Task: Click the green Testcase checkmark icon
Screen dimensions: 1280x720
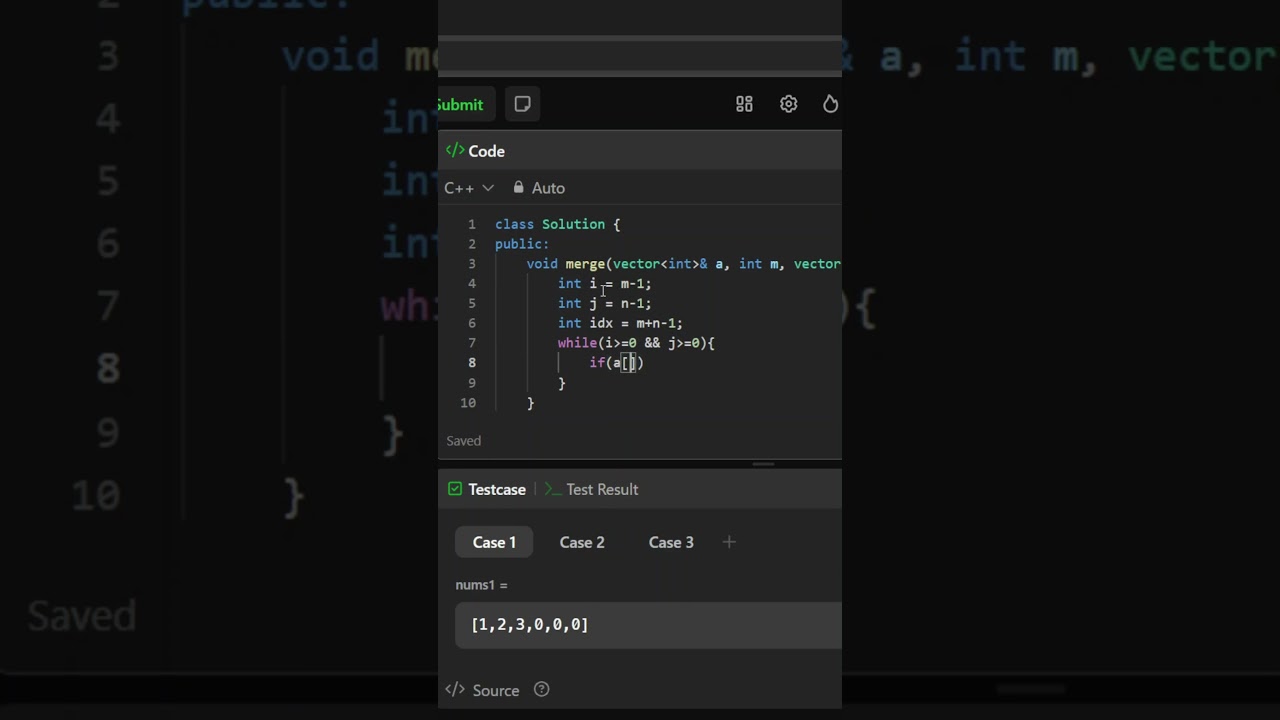Action: click(455, 489)
